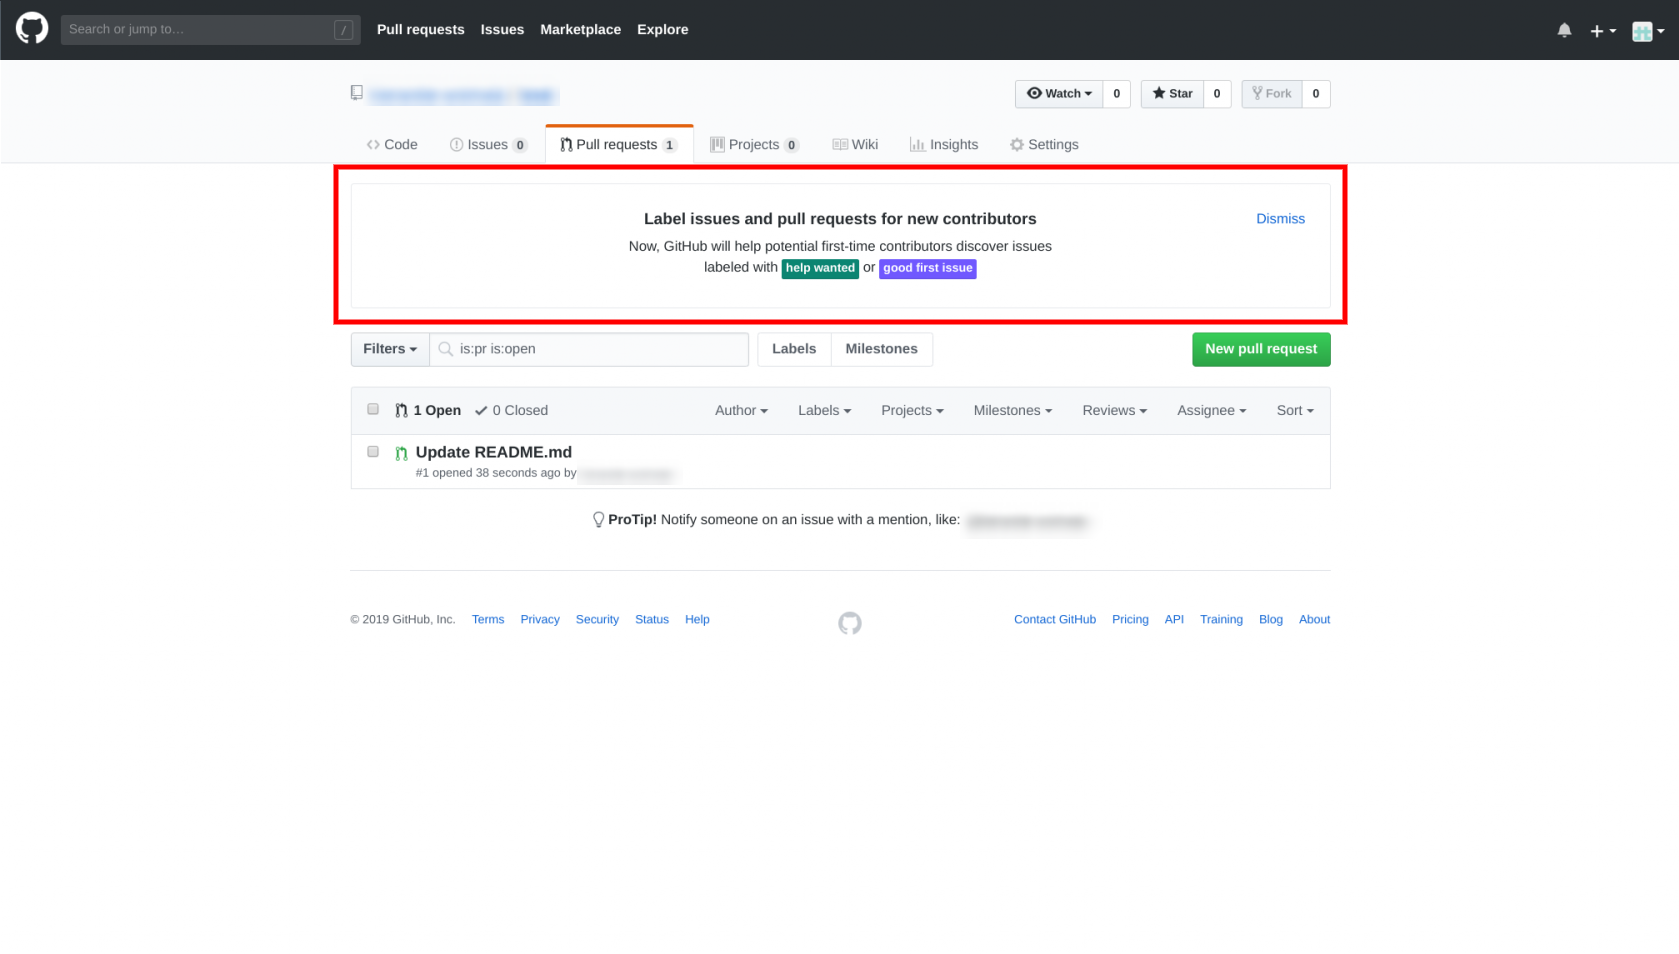Screen dimensions: 1679x954
Task: Open the Milestones page button
Action: 881,349
